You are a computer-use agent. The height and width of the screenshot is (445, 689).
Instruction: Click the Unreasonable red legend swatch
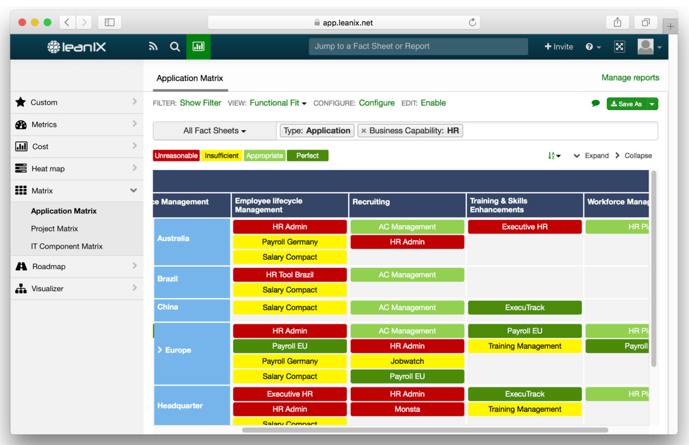pyautogui.click(x=176, y=156)
